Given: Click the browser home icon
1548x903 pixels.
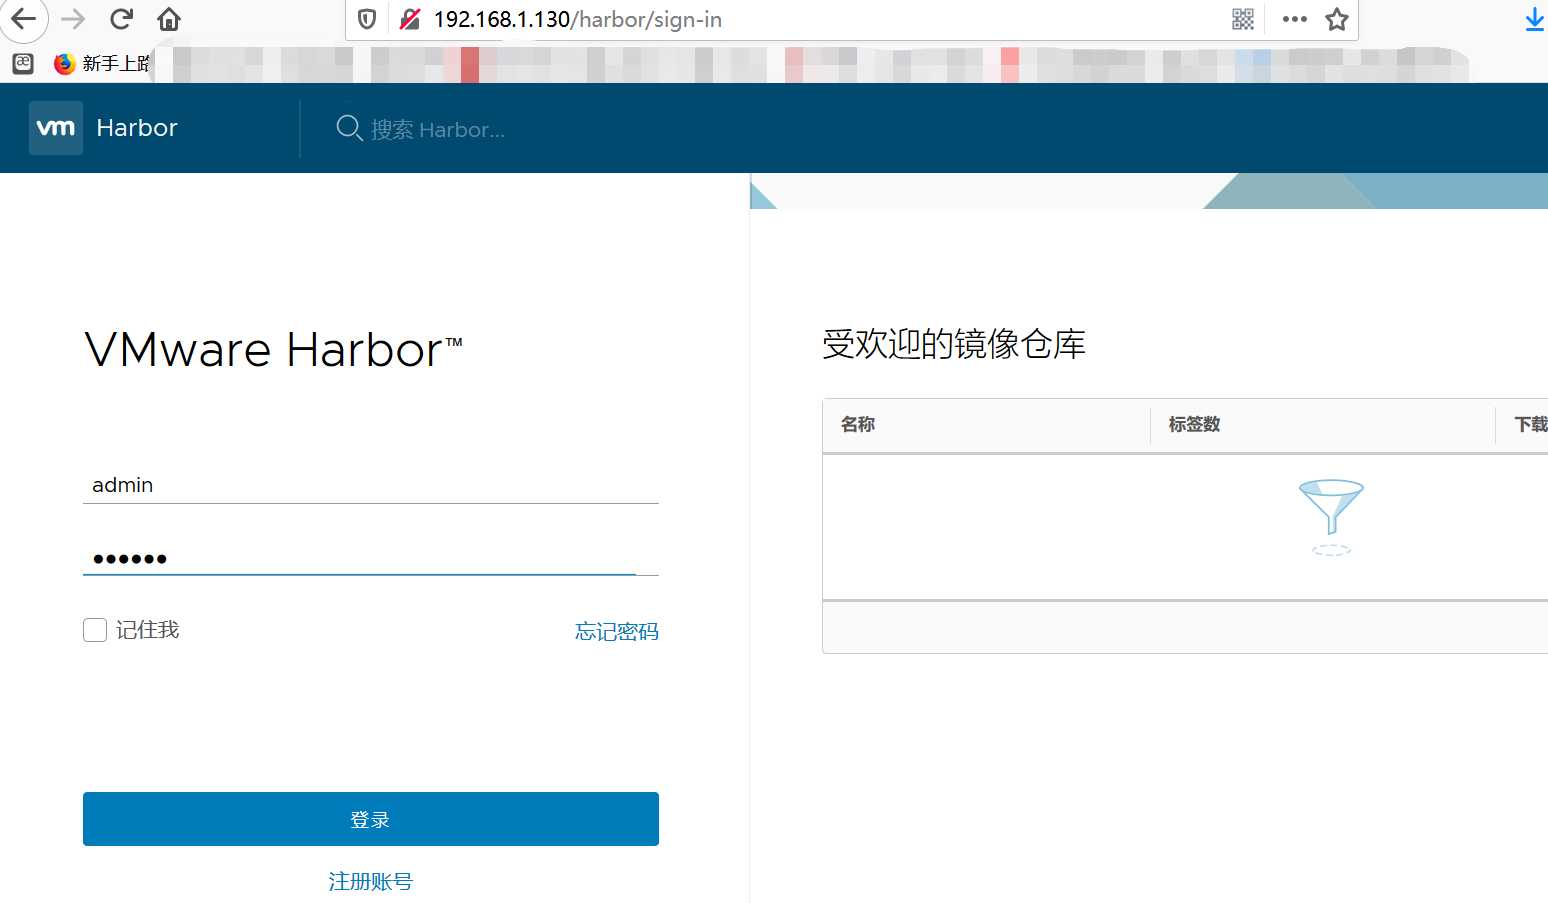Looking at the screenshot, I should pos(168,18).
